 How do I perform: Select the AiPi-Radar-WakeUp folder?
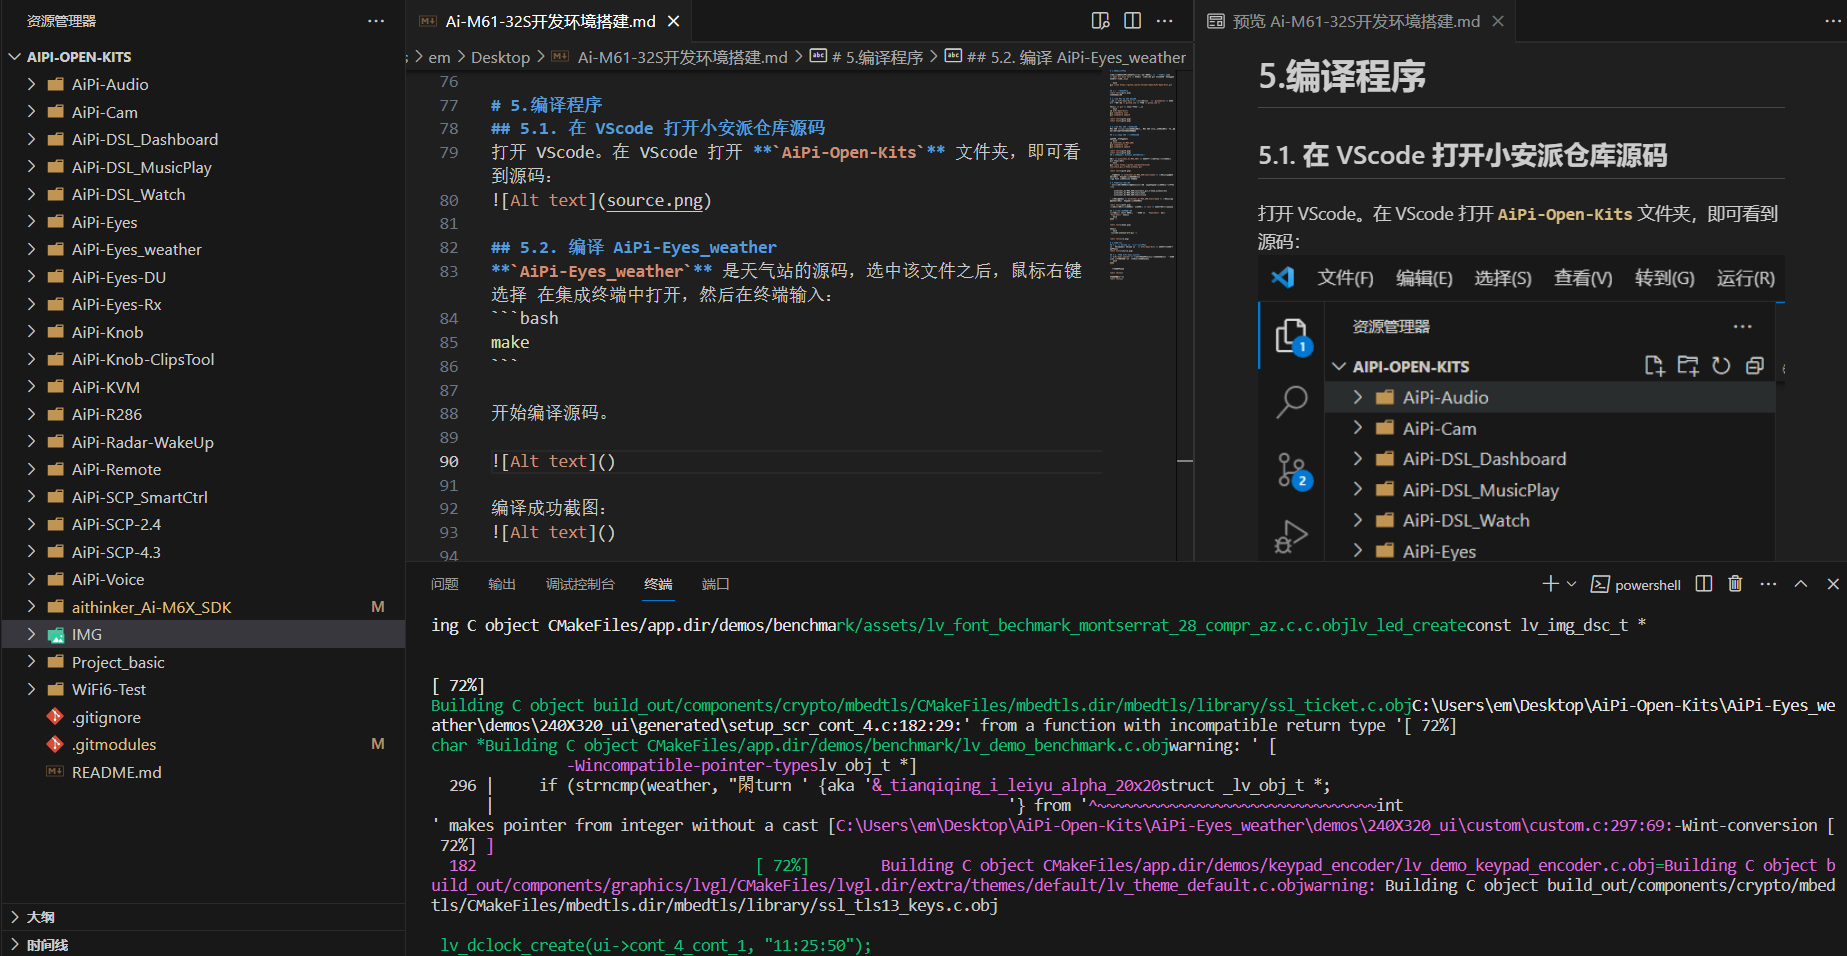point(143,442)
